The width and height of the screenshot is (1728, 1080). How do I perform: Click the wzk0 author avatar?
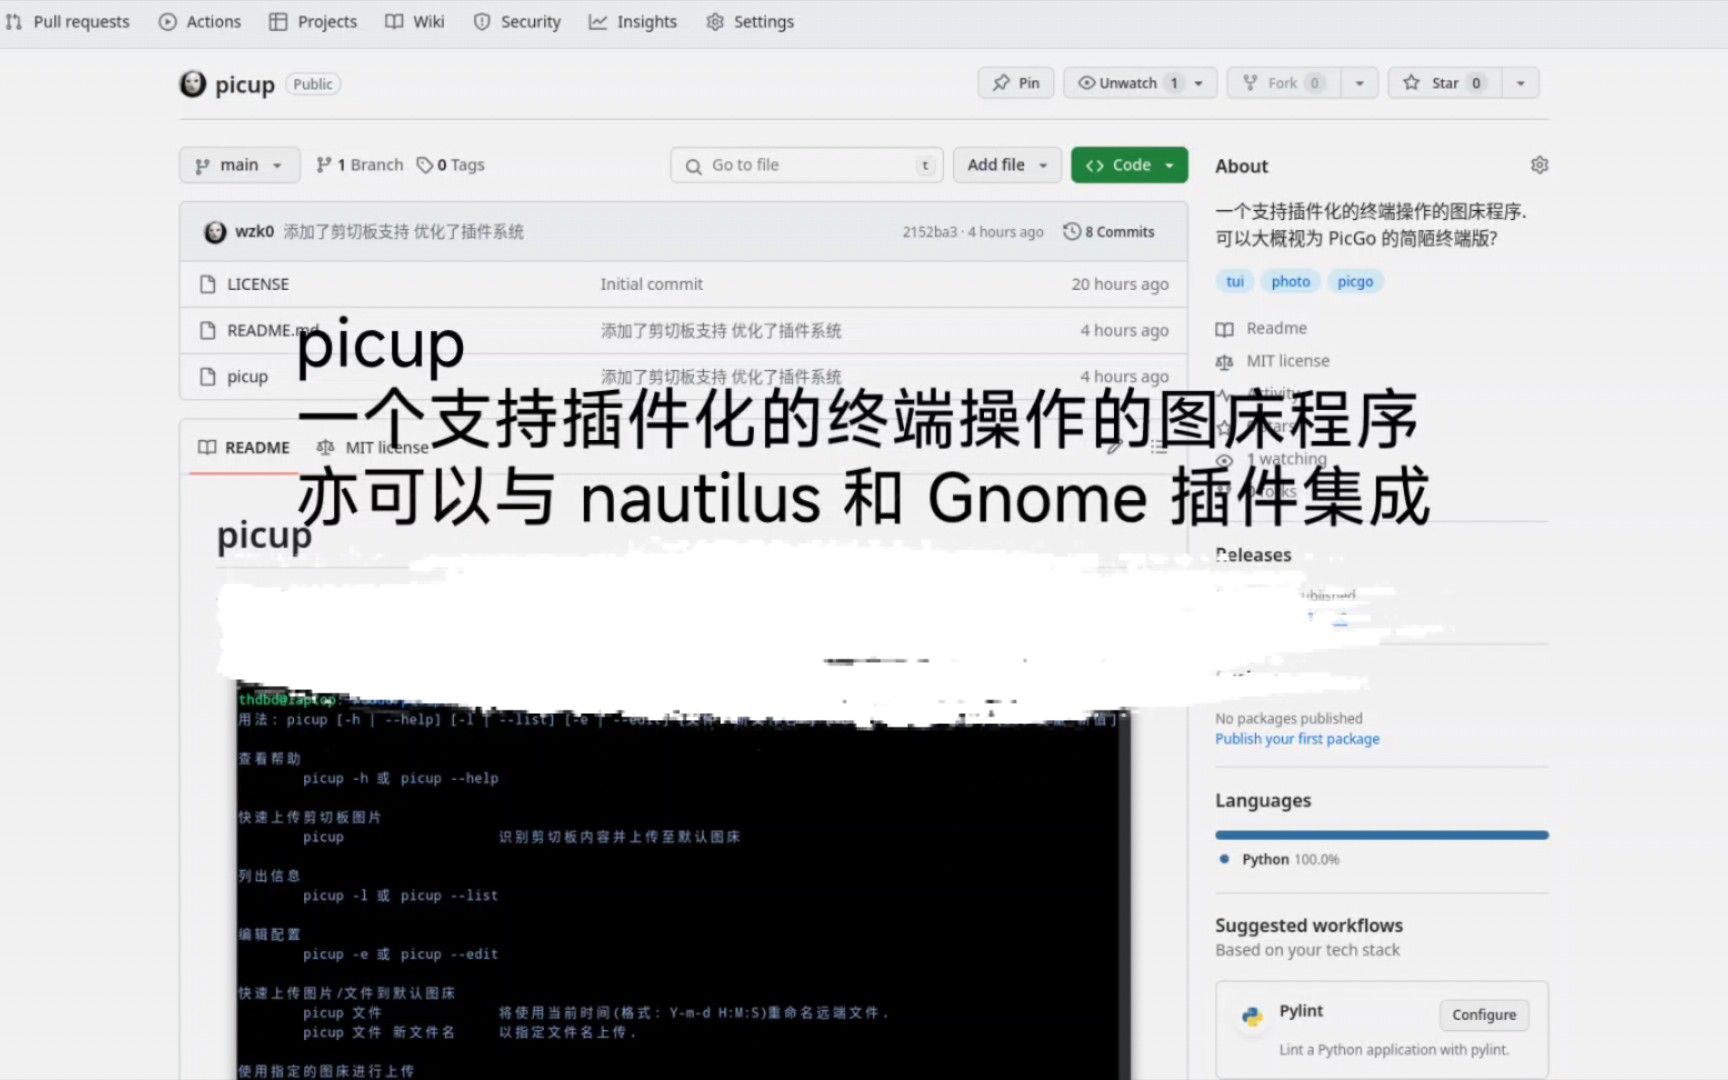tap(215, 232)
